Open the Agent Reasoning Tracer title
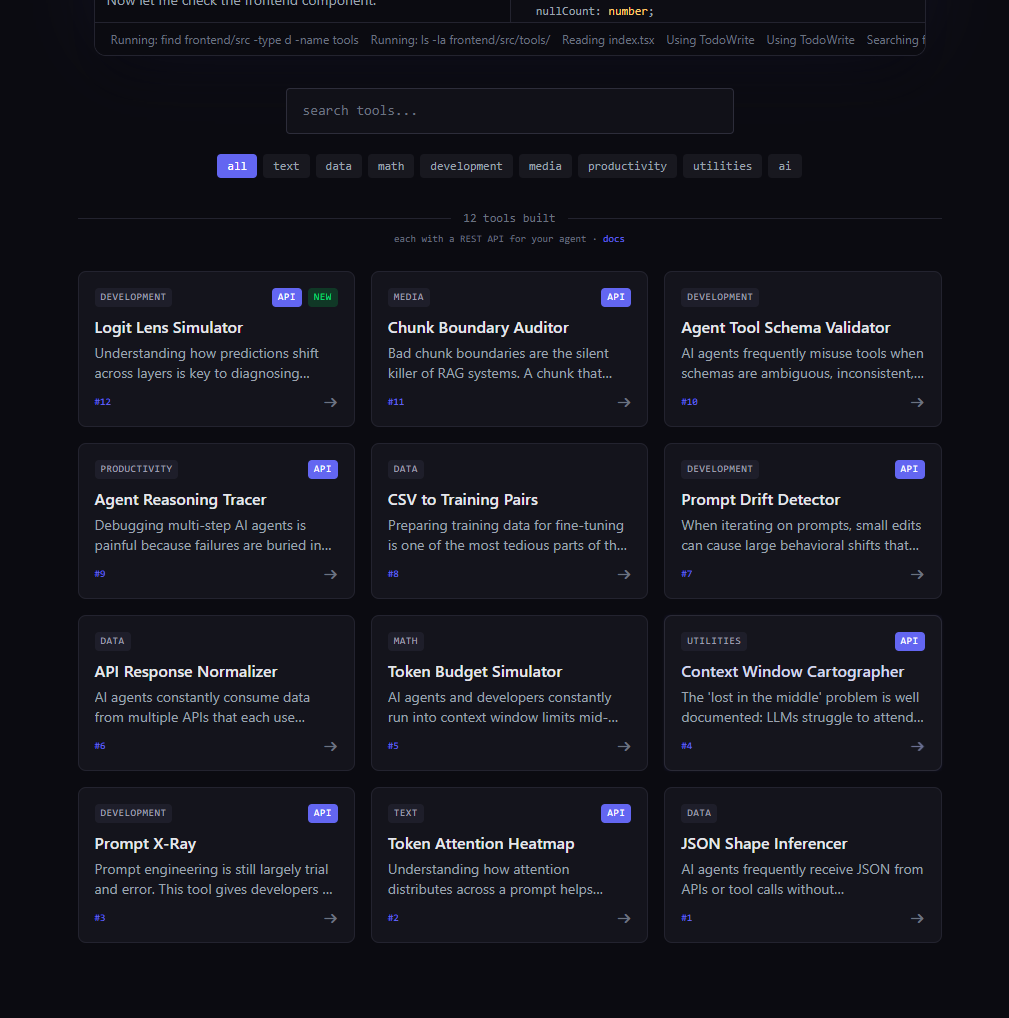This screenshot has height=1018, width=1009. pyautogui.click(x=181, y=500)
